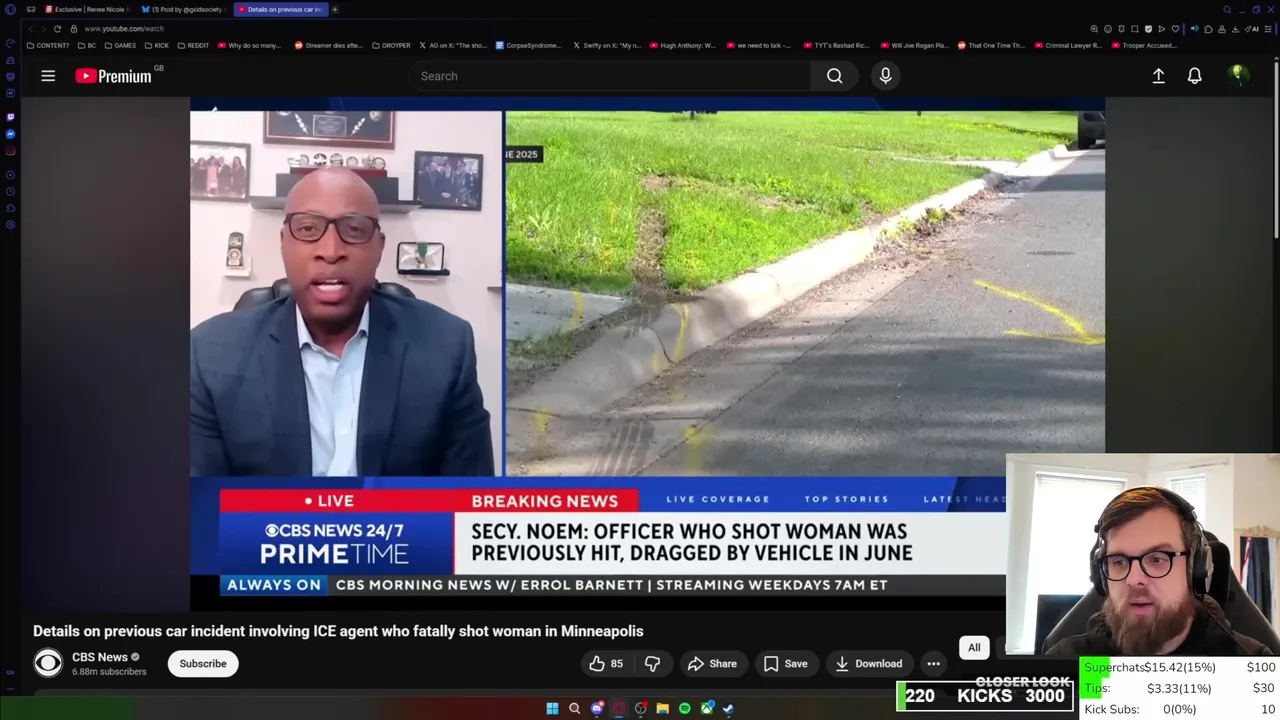1280x720 pixels.
Task: Open the account avatar menu
Action: [x=1237, y=76]
